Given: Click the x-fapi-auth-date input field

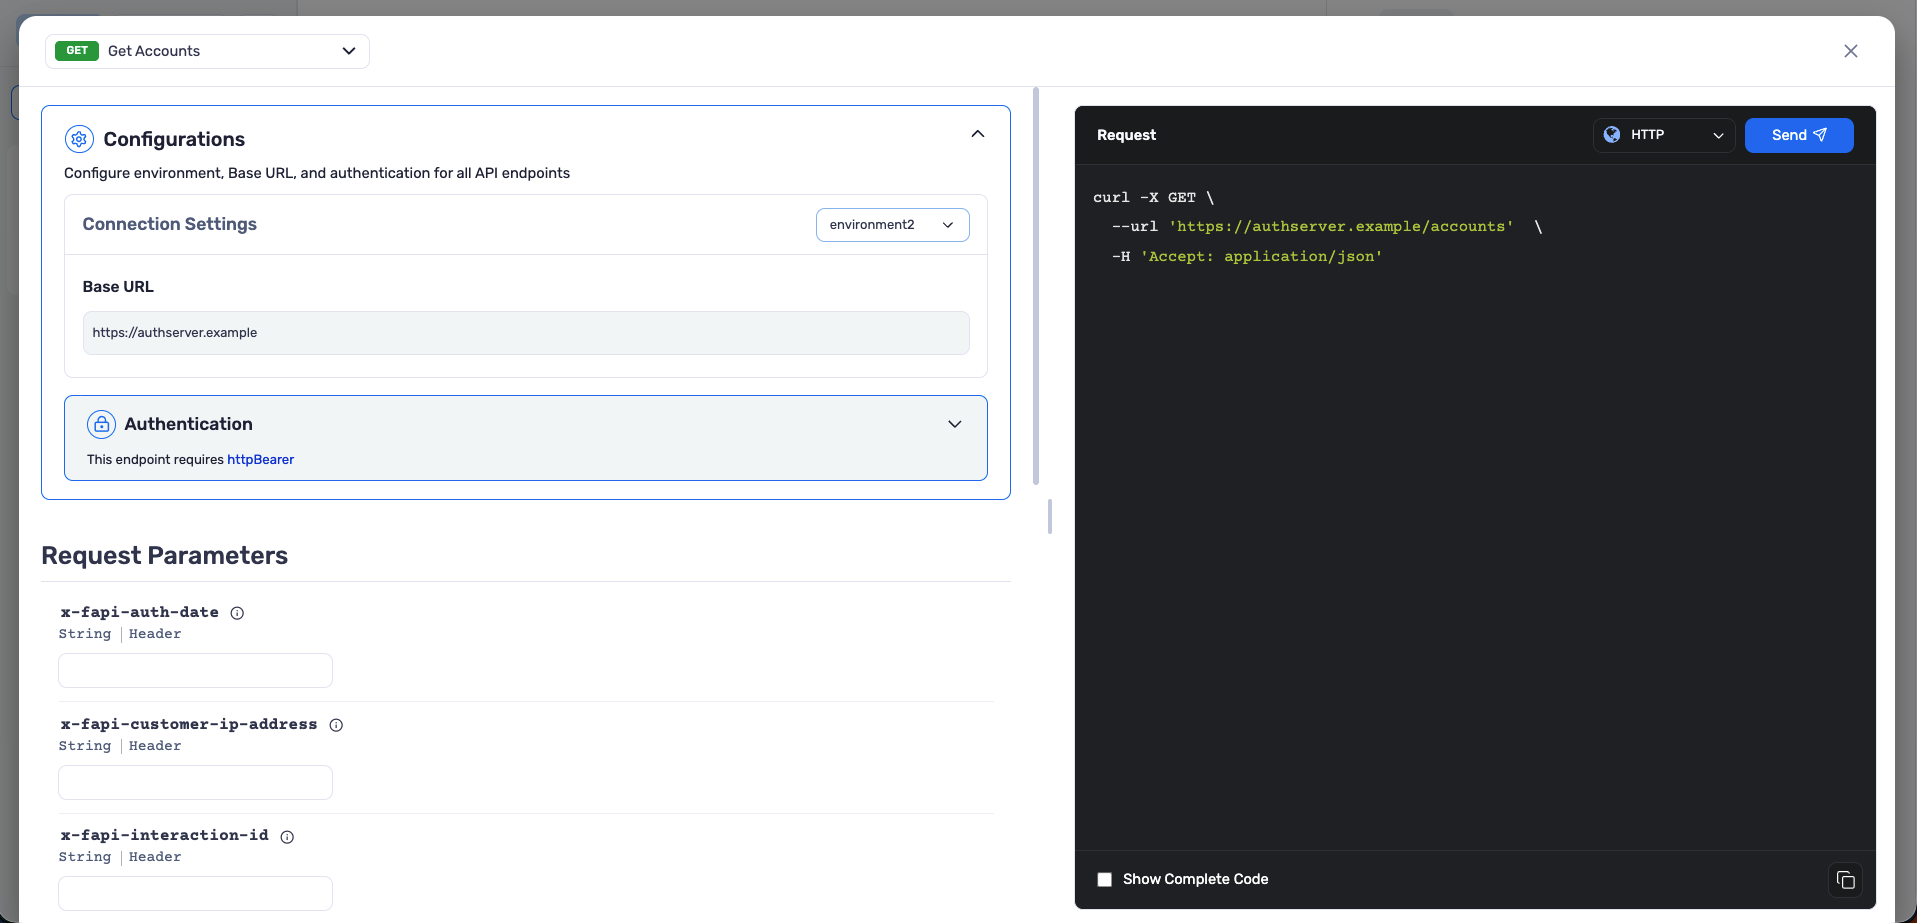Looking at the screenshot, I should 194,670.
